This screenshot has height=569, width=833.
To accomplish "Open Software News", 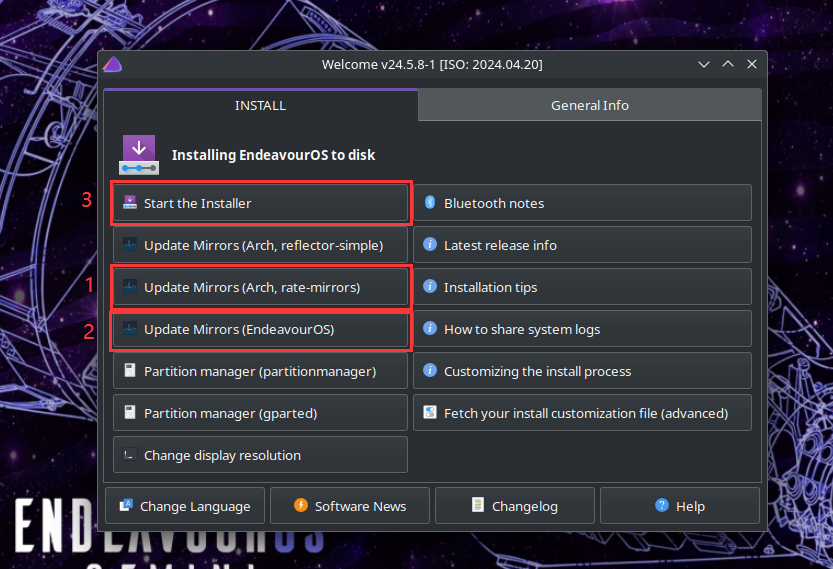I will [350, 506].
